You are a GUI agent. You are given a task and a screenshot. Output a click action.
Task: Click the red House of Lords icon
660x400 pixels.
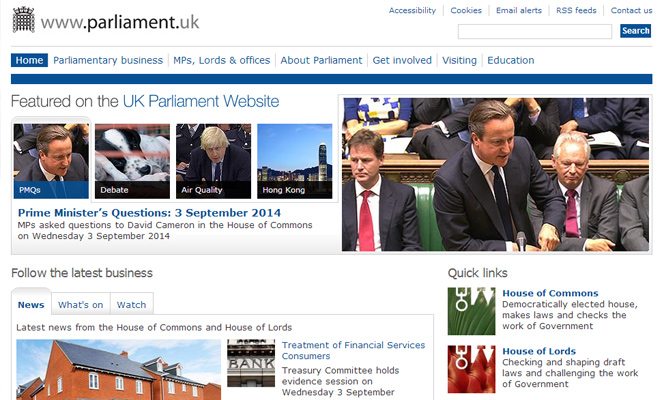[x=471, y=369]
